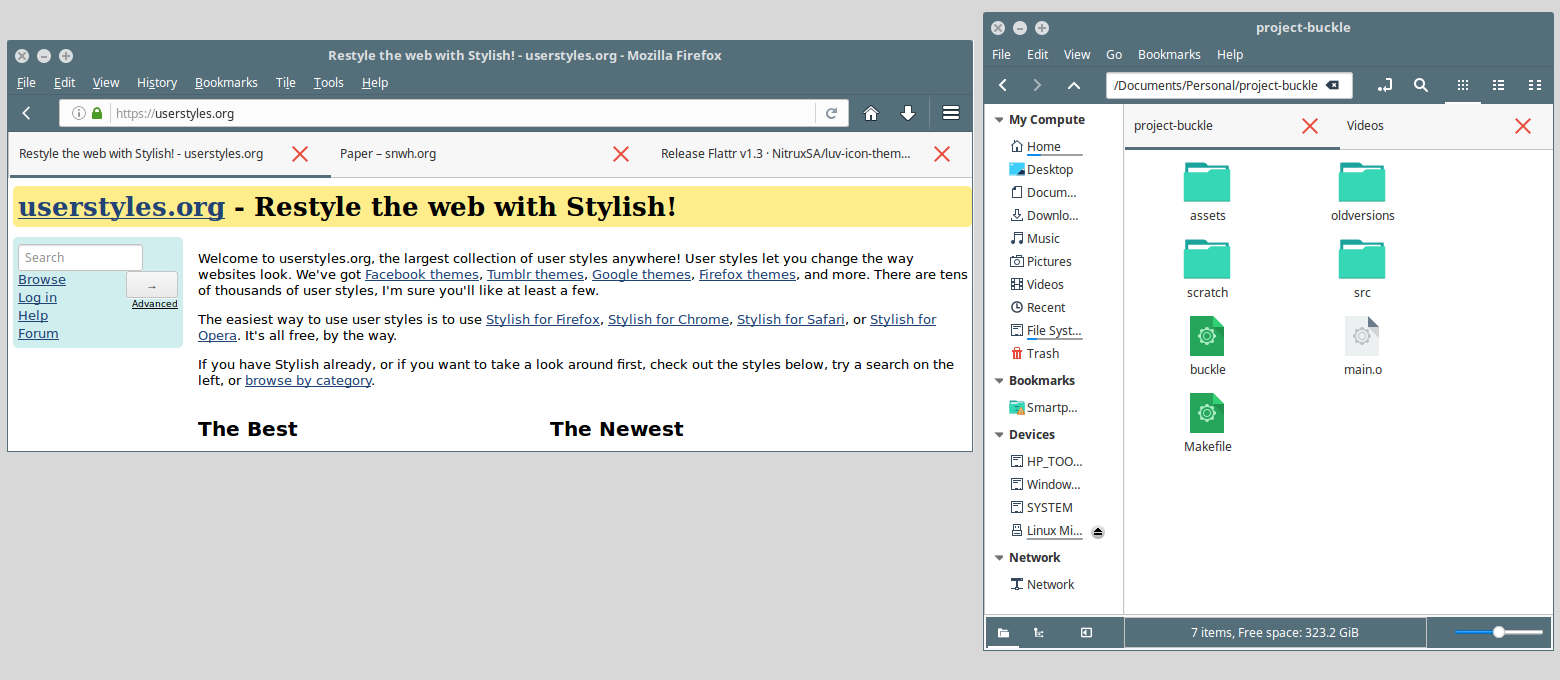Close the Videos tab in file manager

point(1523,126)
